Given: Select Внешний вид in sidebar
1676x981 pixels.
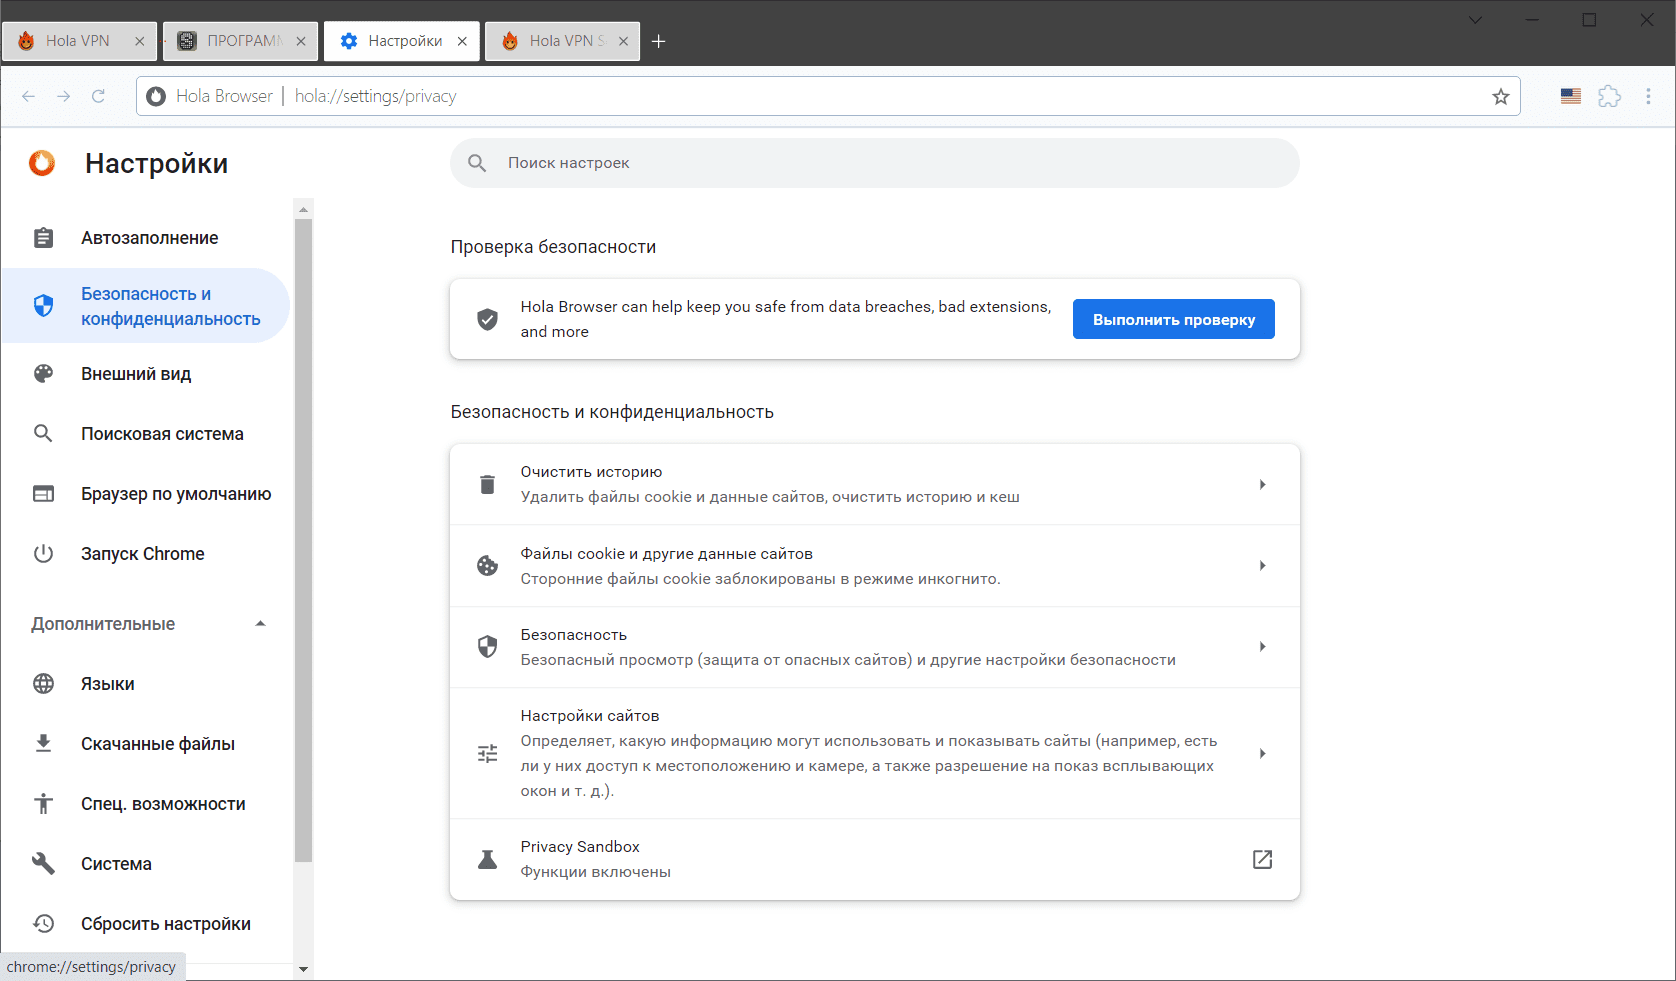Looking at the screenshot, I should click(x=136, y=374).
